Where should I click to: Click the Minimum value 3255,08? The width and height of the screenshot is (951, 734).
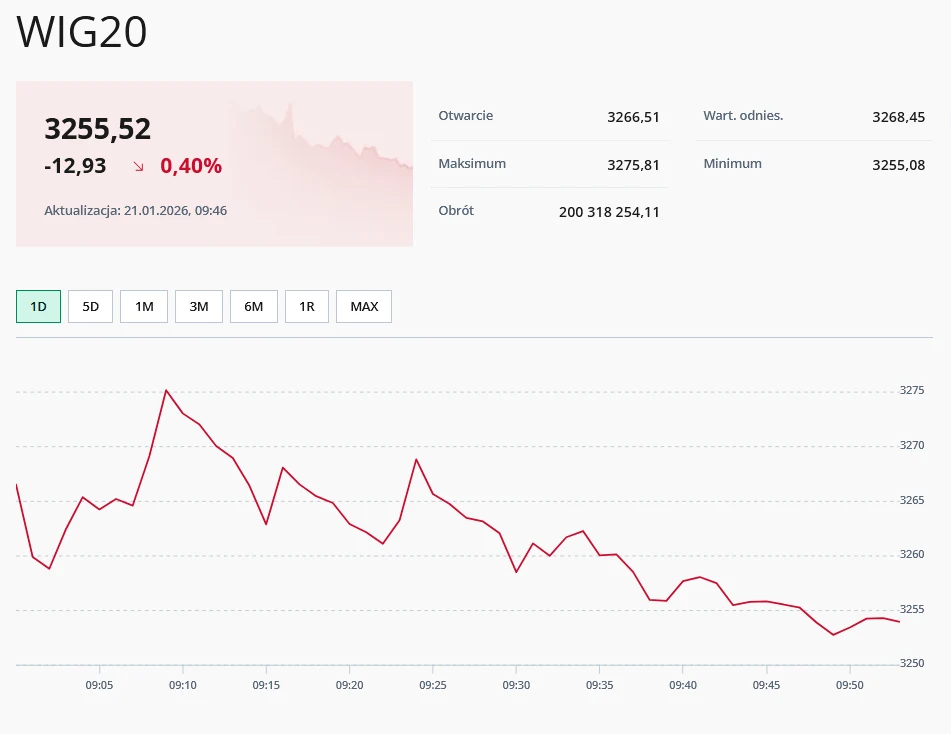pyautogui.click(x=898, y=164)
